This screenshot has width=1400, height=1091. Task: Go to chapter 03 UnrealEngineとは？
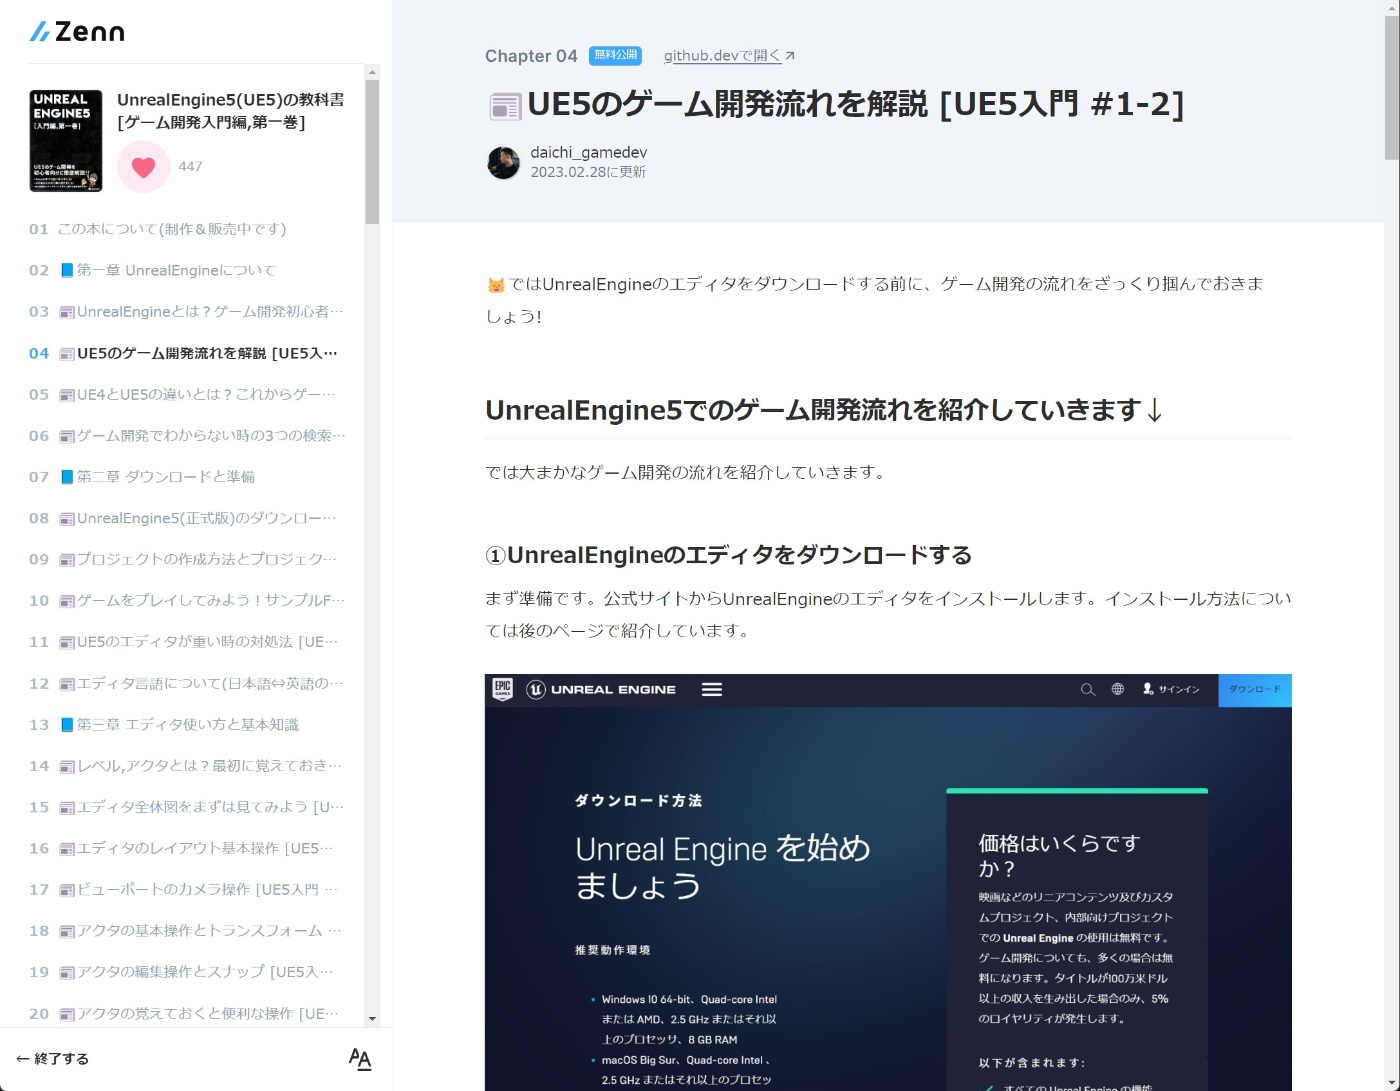(x=187, y=312)
